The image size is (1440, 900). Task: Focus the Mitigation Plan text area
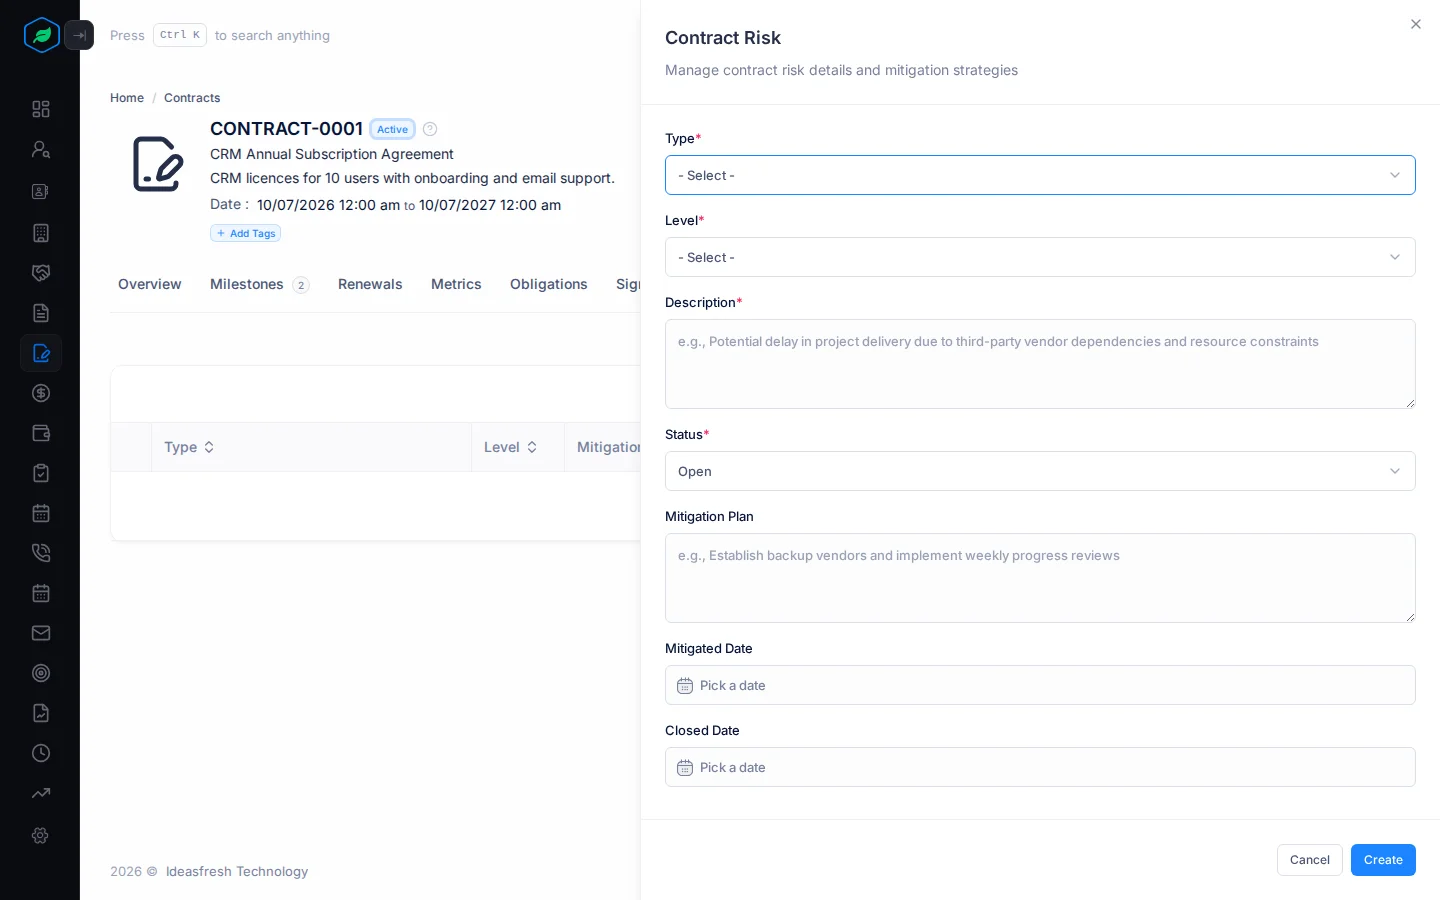[x=1040, y=578]
